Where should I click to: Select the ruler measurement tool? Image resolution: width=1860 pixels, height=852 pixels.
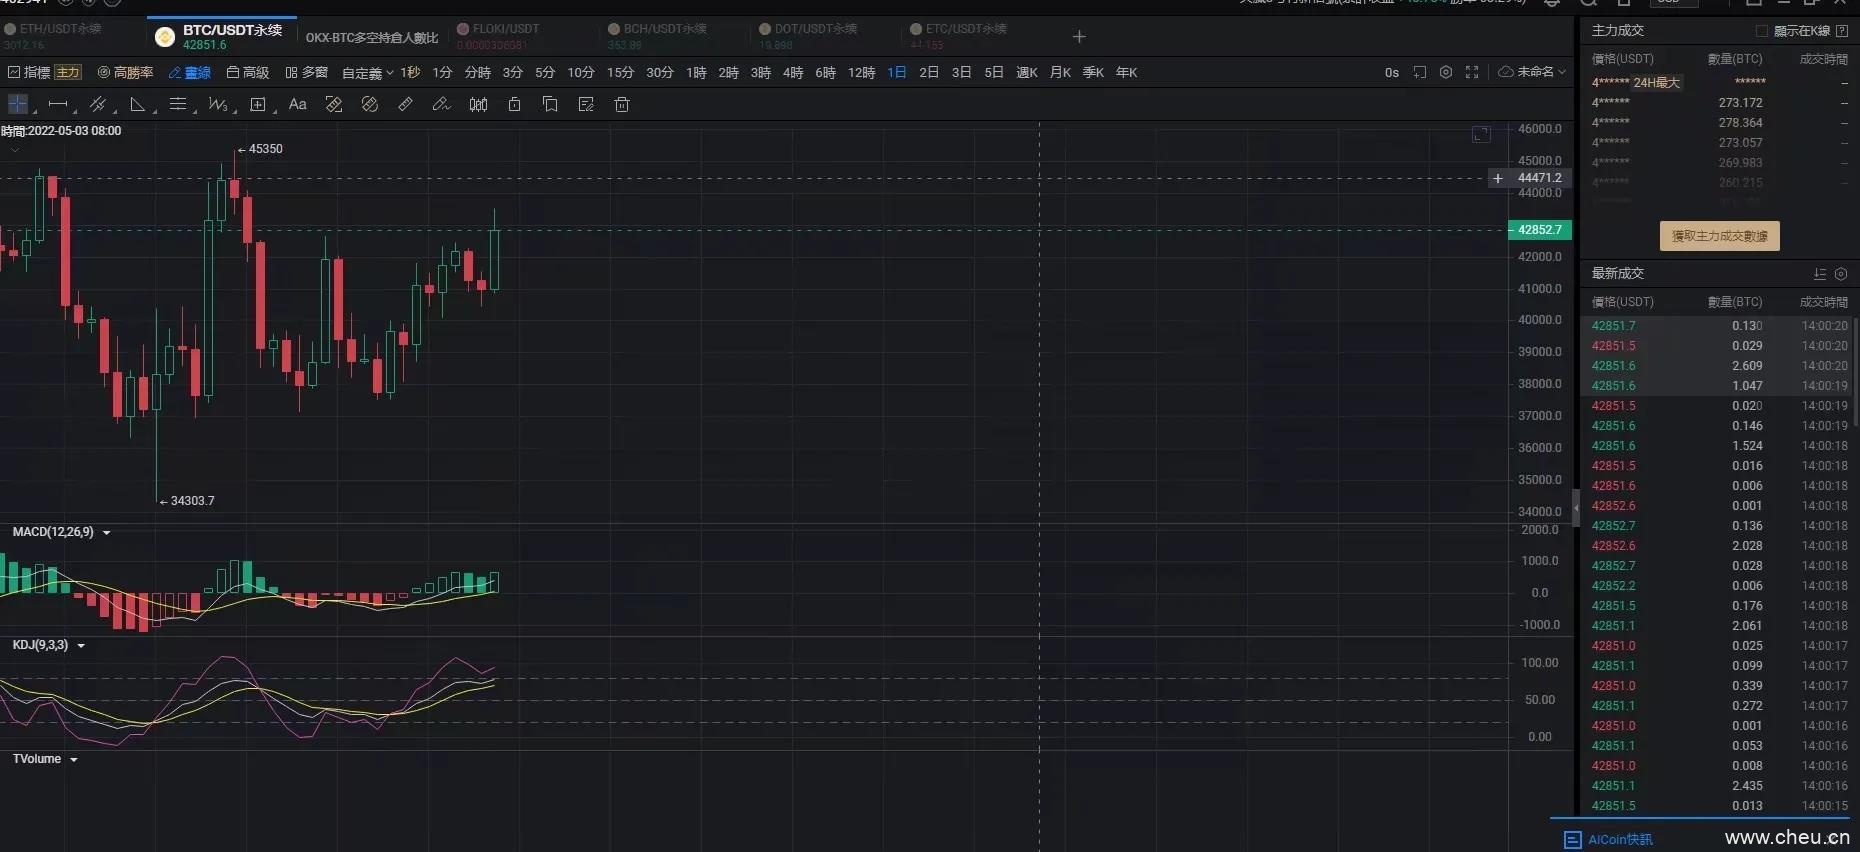pos(405,104)
